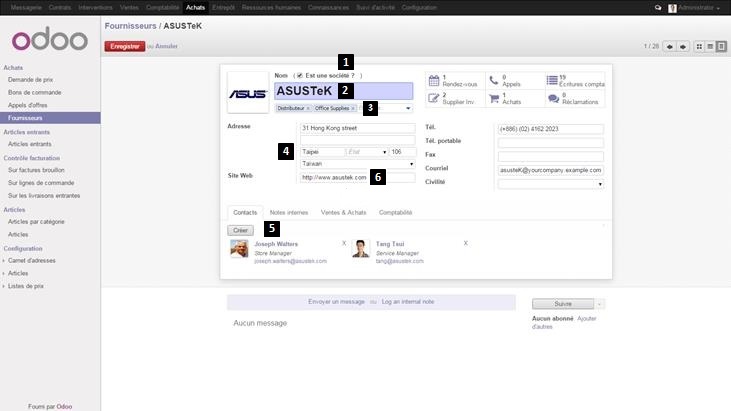Click the Site Web field
This screenshot has width=731, height=411.
(358, 178)
